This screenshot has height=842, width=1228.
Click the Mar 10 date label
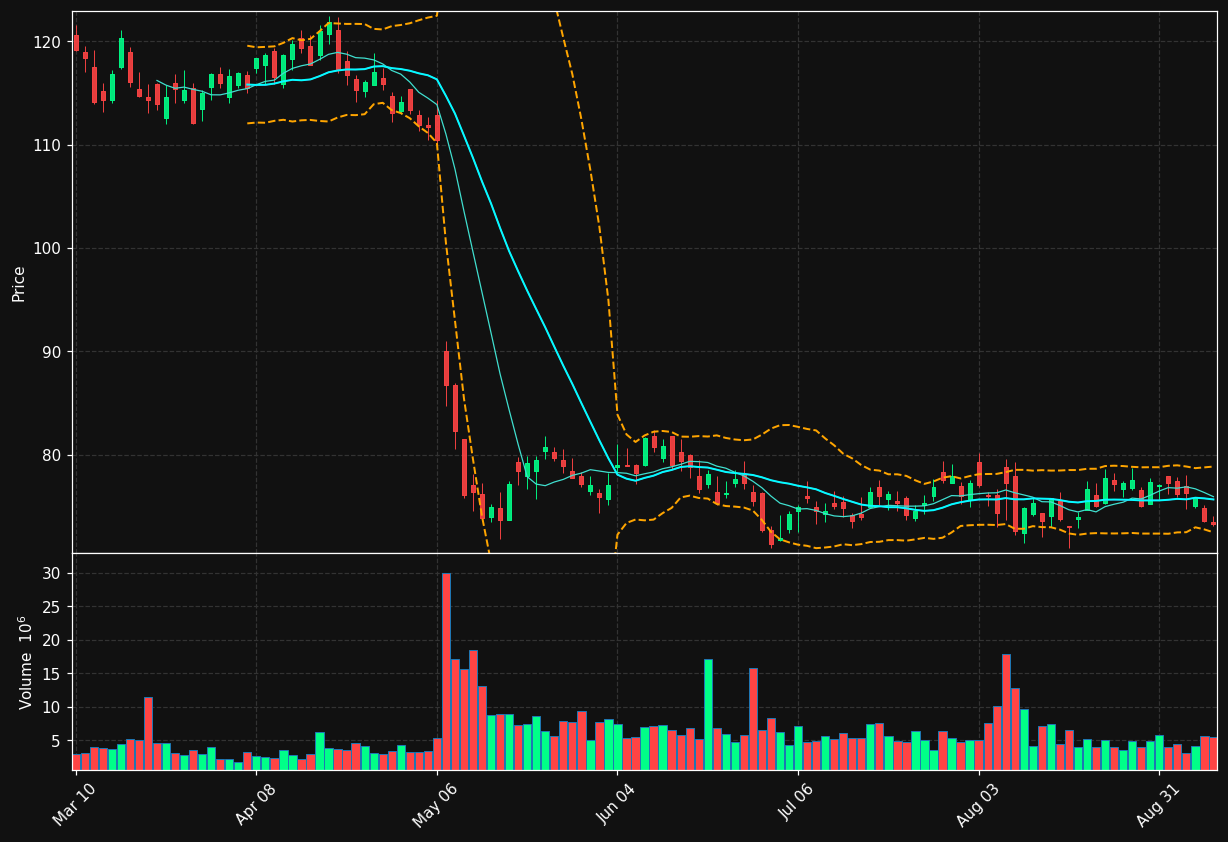pos(74,804)
